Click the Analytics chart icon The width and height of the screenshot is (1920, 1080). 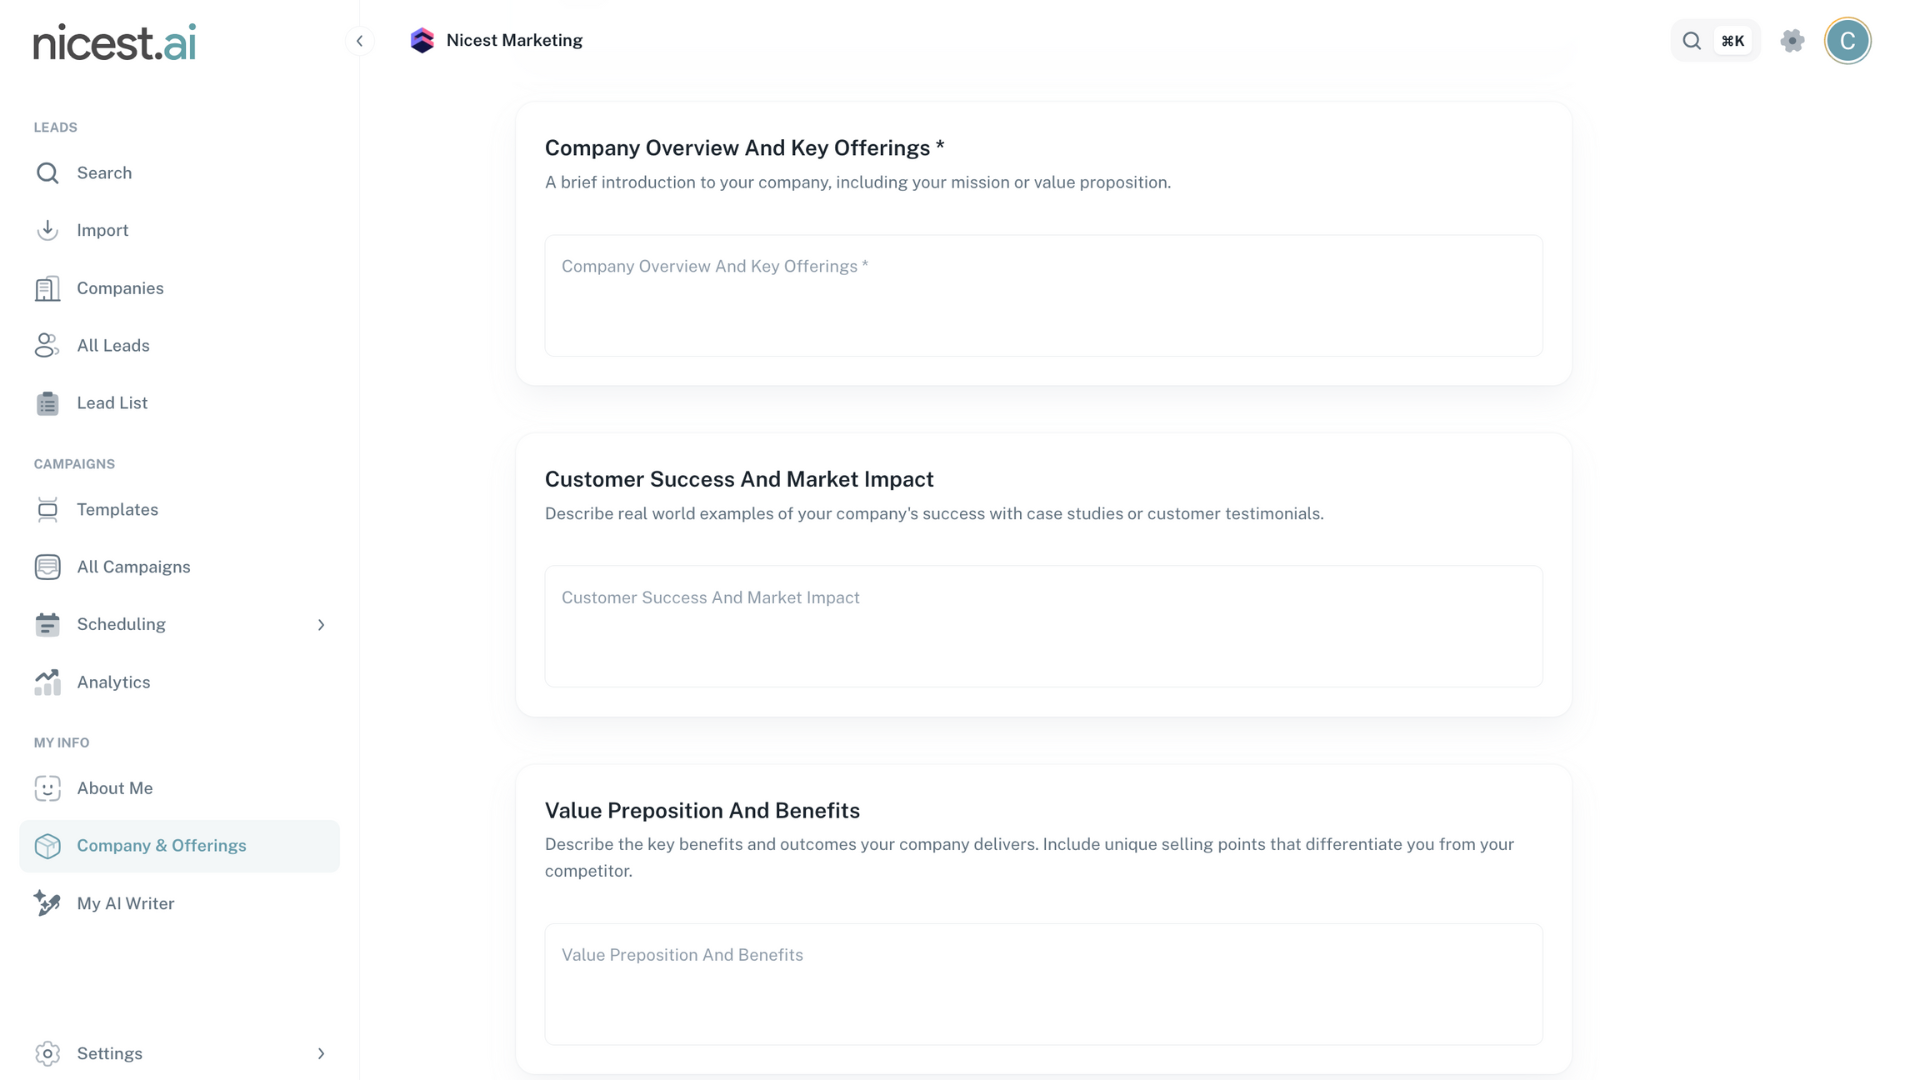pos(47,682)
